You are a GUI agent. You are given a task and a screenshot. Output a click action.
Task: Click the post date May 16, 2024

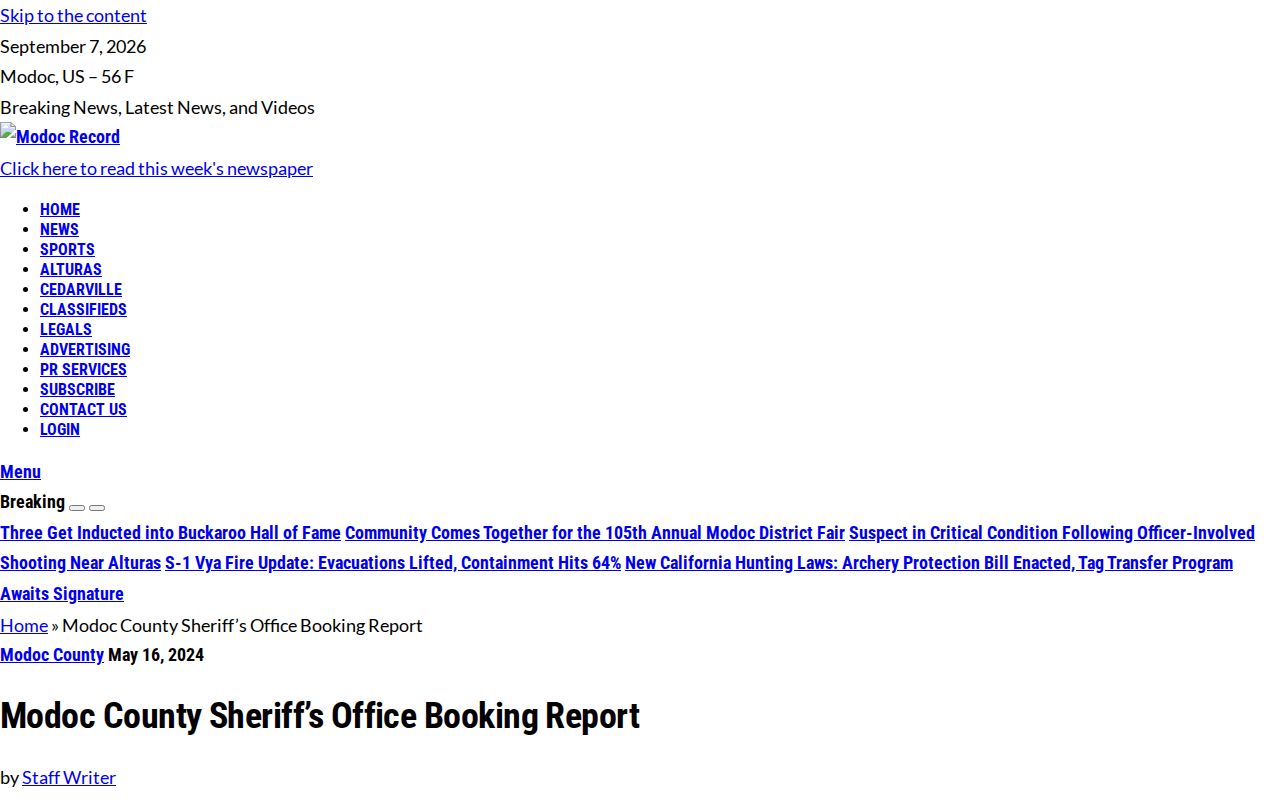click(156, 655)
